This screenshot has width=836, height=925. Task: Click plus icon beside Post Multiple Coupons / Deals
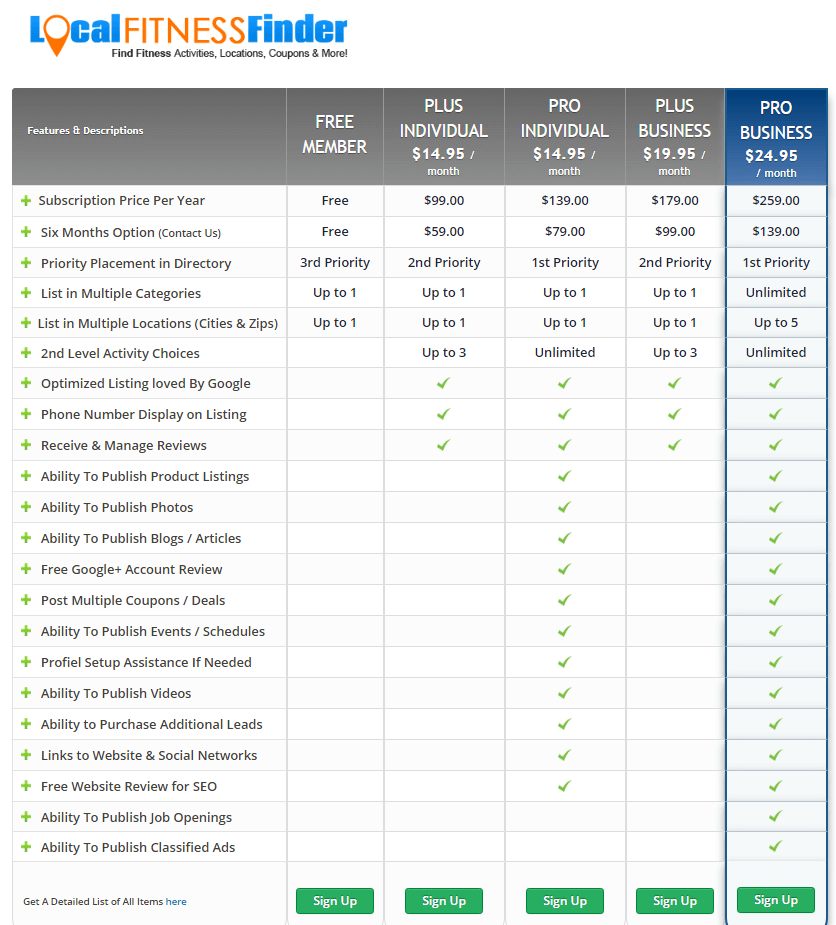coord(26,600)
